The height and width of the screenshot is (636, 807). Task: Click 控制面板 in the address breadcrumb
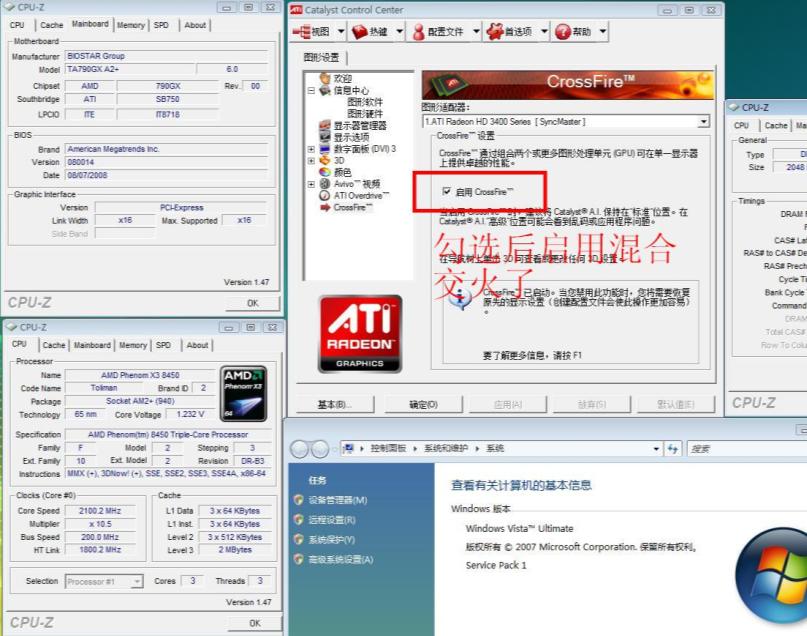tap(388, 449)
